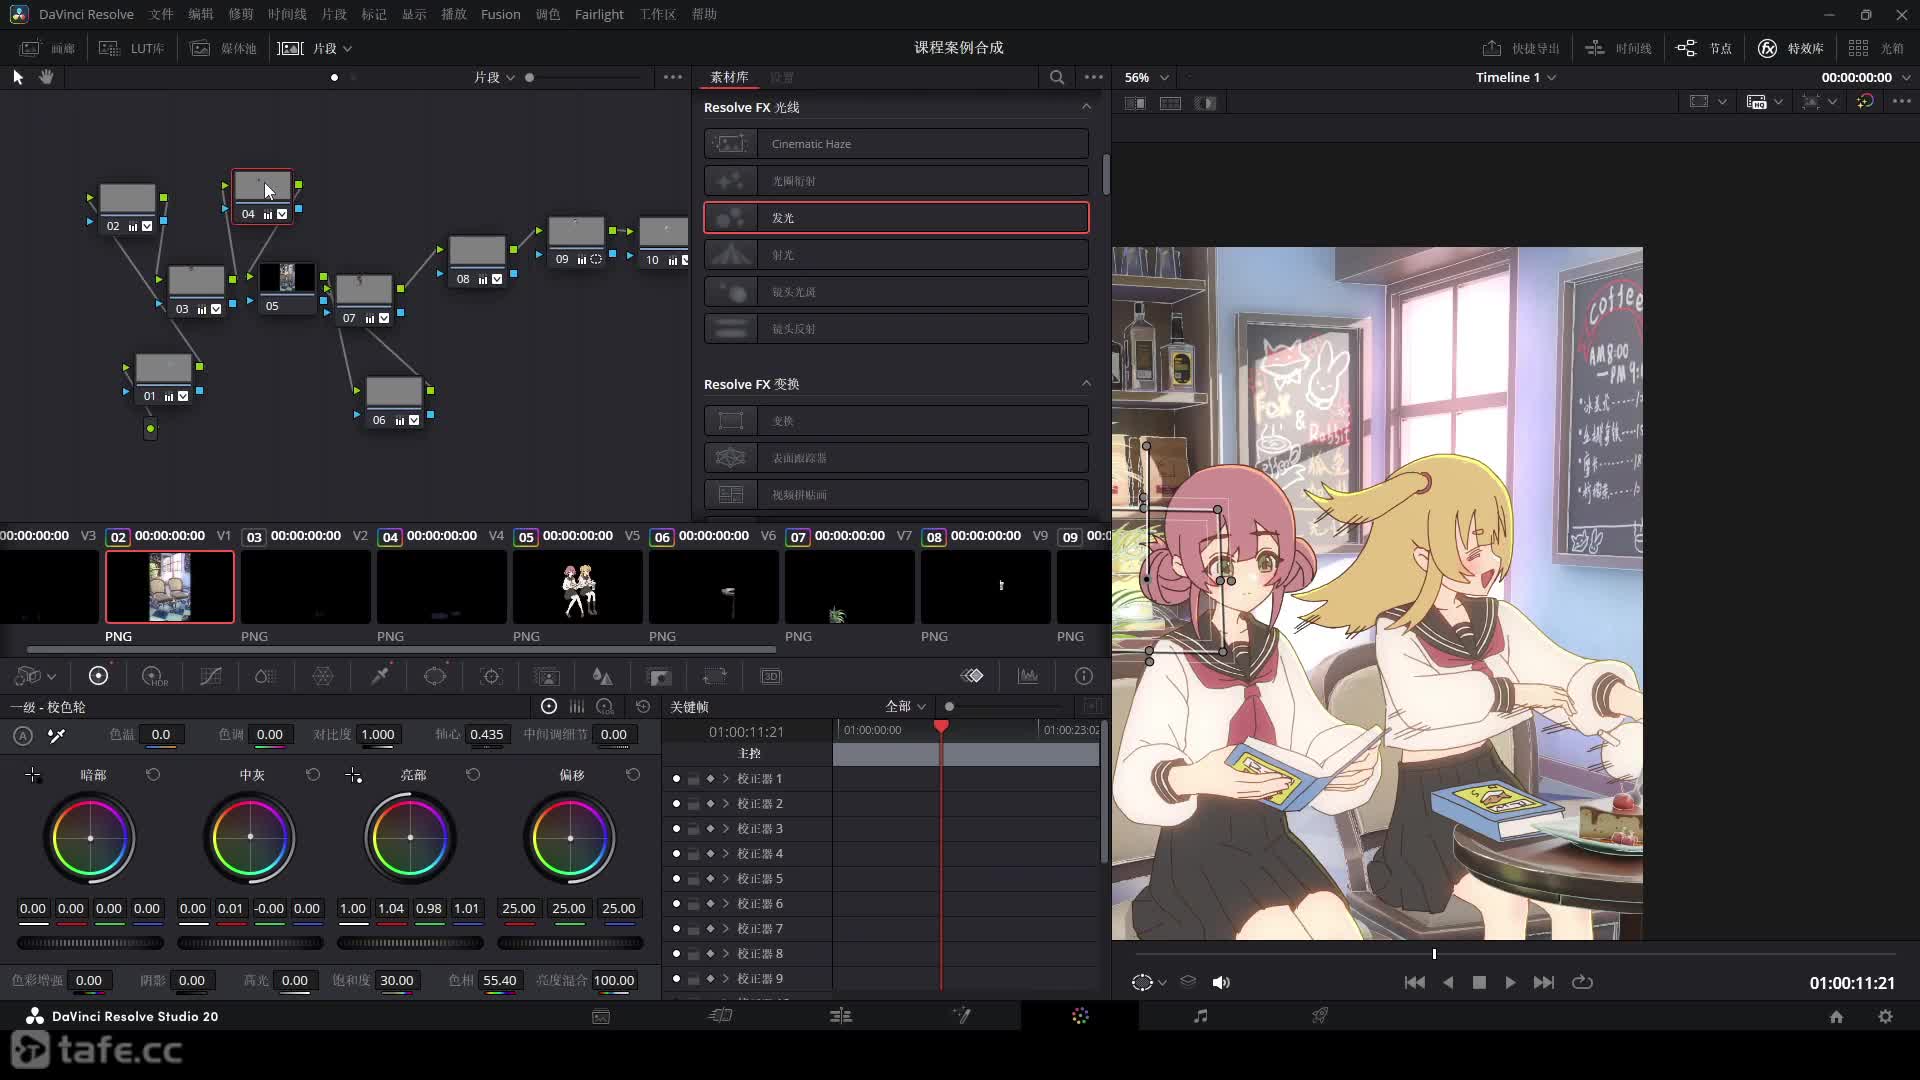The width and height of the screenshot is (1920, 1080).
Task: Open the Power Window palette
Action: point(435,677)
